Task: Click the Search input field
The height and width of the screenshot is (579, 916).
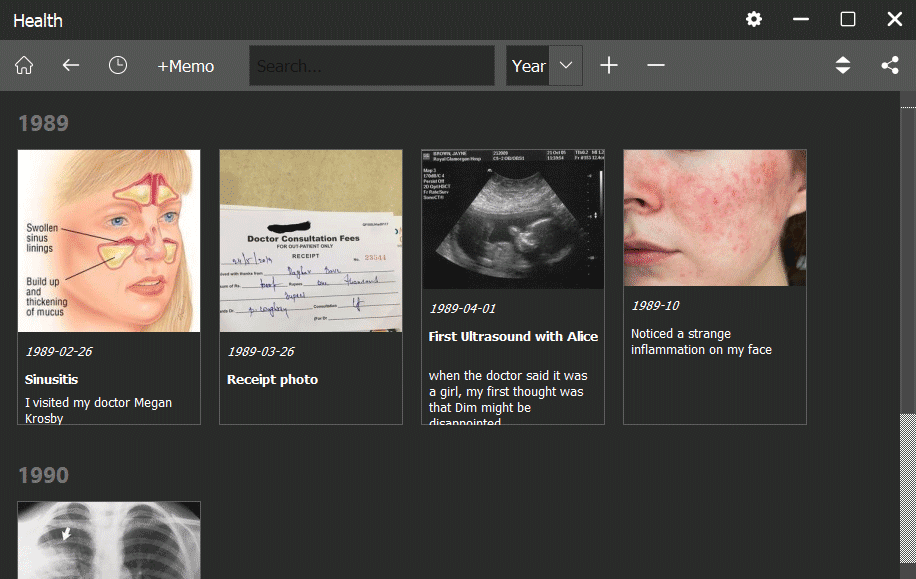Action: pos(371,66)
